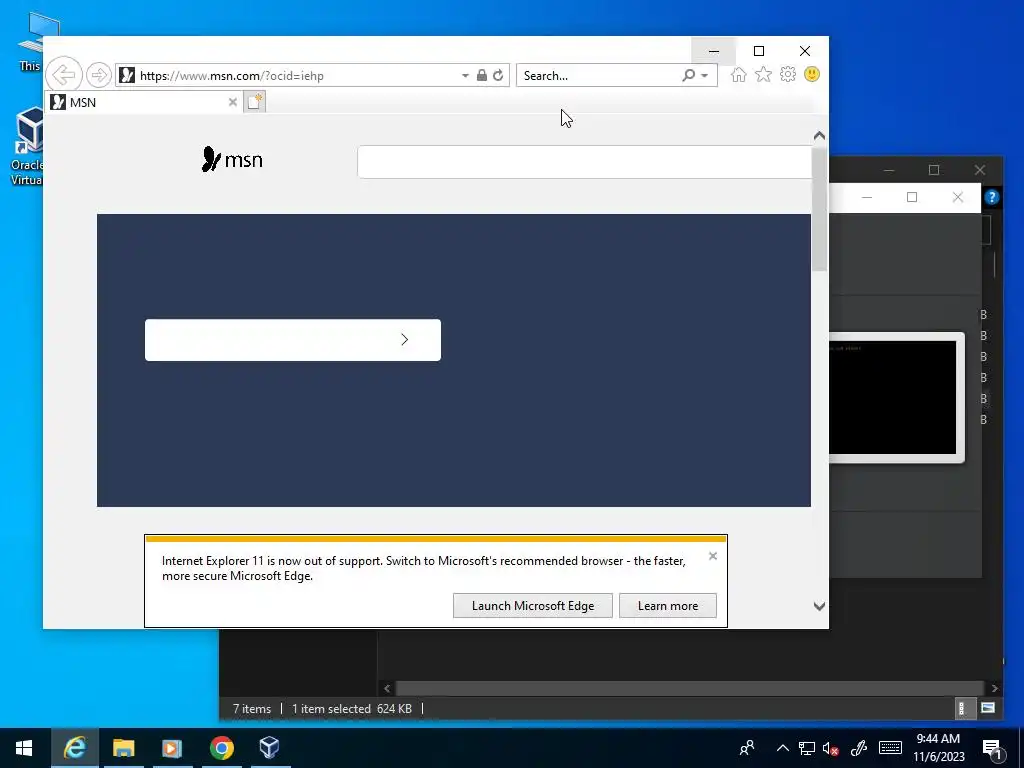Select the MSN tab
1024x768 pixels.
pyautogui.click(x=145, y=102)
